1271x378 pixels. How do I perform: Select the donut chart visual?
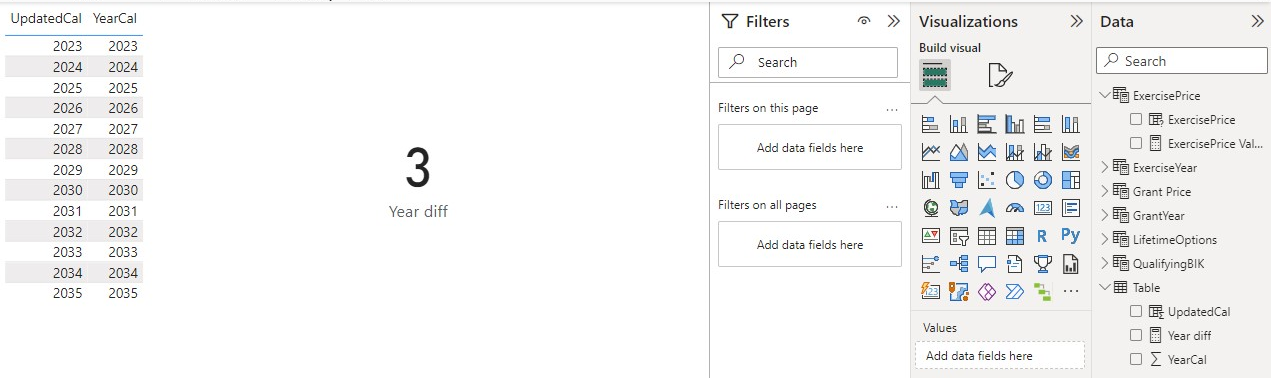pos(1042,181)
